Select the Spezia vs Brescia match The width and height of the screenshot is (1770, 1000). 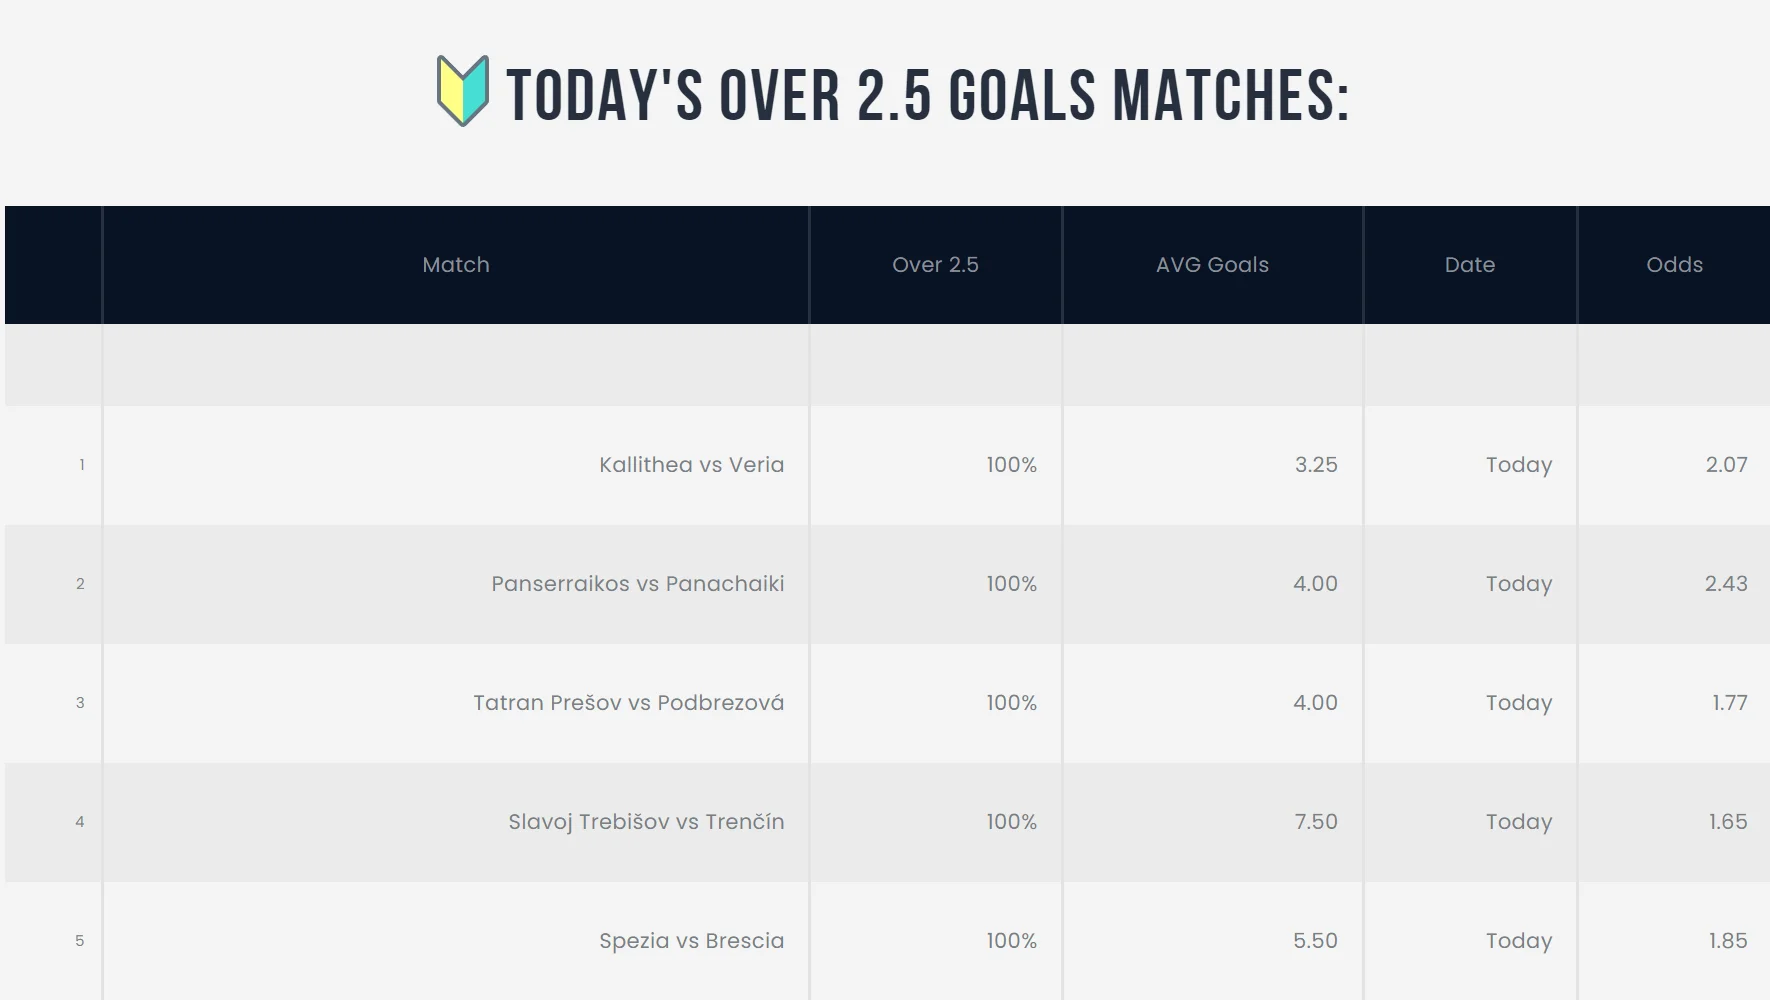click(691, 941)
